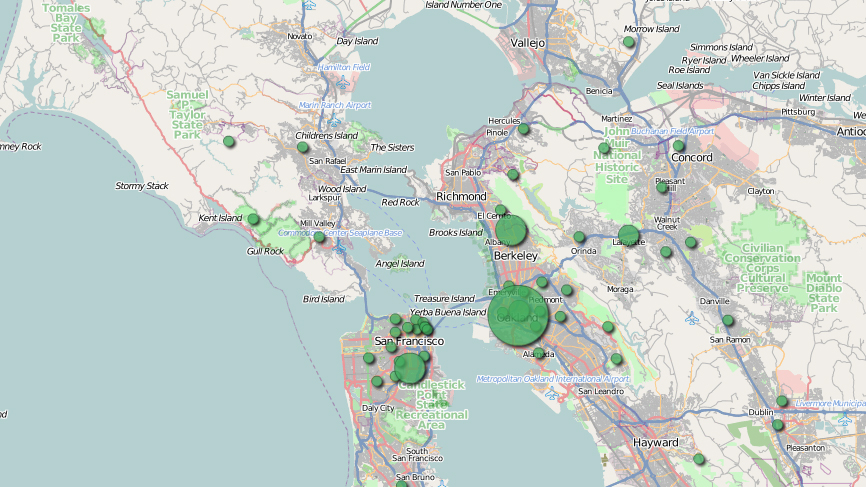Viewport: 866px width, 487px height.
Task: Click the green marker southeast of Hayward
Action: point(699,459)
